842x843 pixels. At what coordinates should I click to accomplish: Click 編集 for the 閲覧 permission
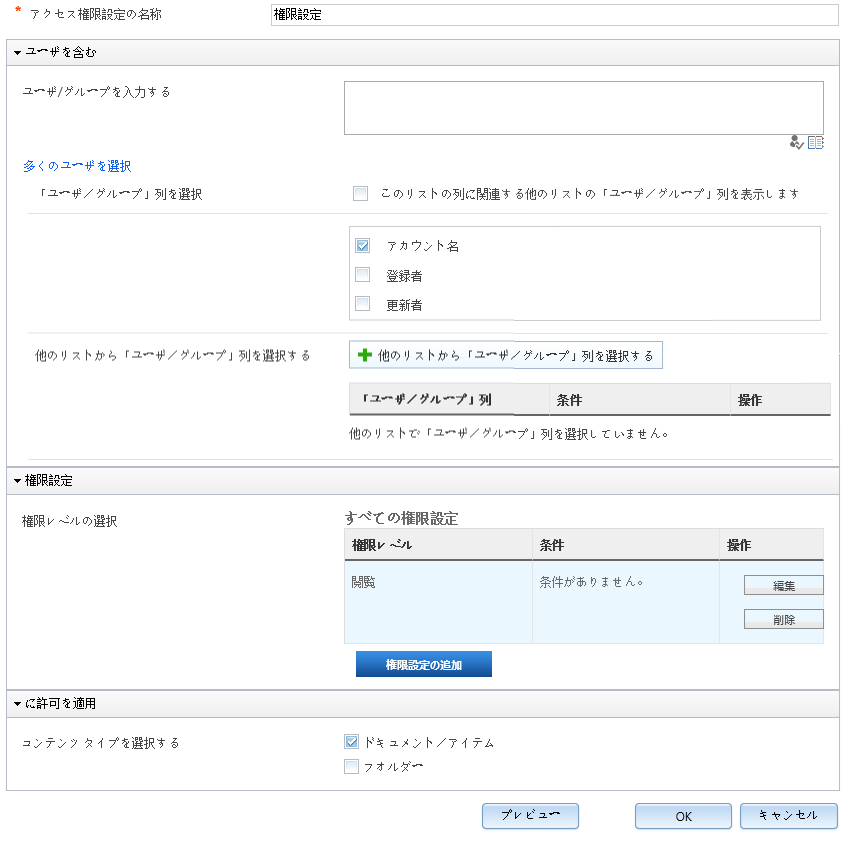click(x=783, y=585)
